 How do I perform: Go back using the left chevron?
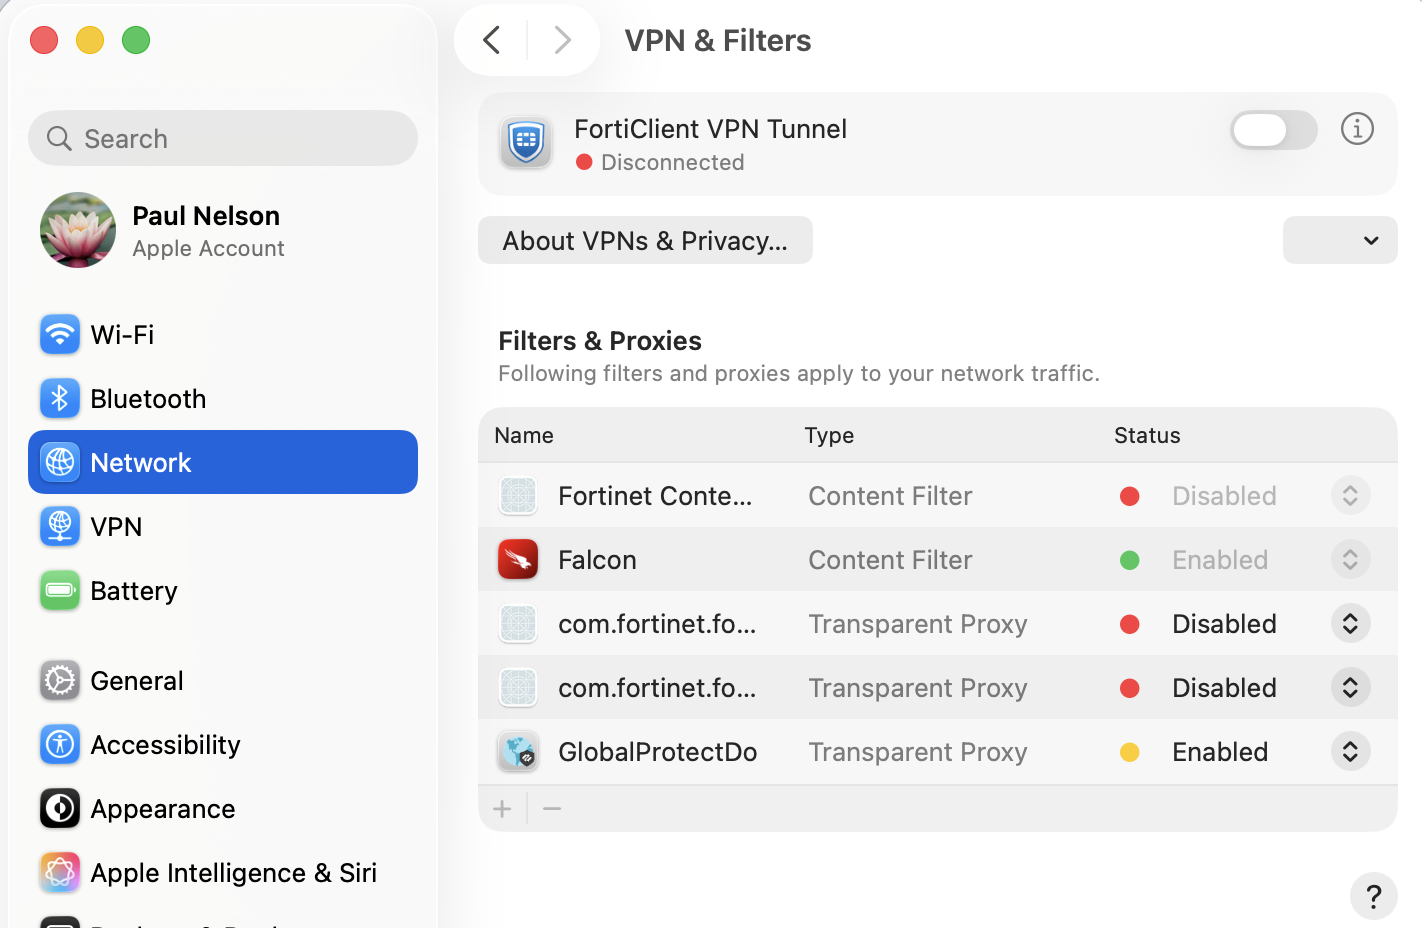point(492,40)
